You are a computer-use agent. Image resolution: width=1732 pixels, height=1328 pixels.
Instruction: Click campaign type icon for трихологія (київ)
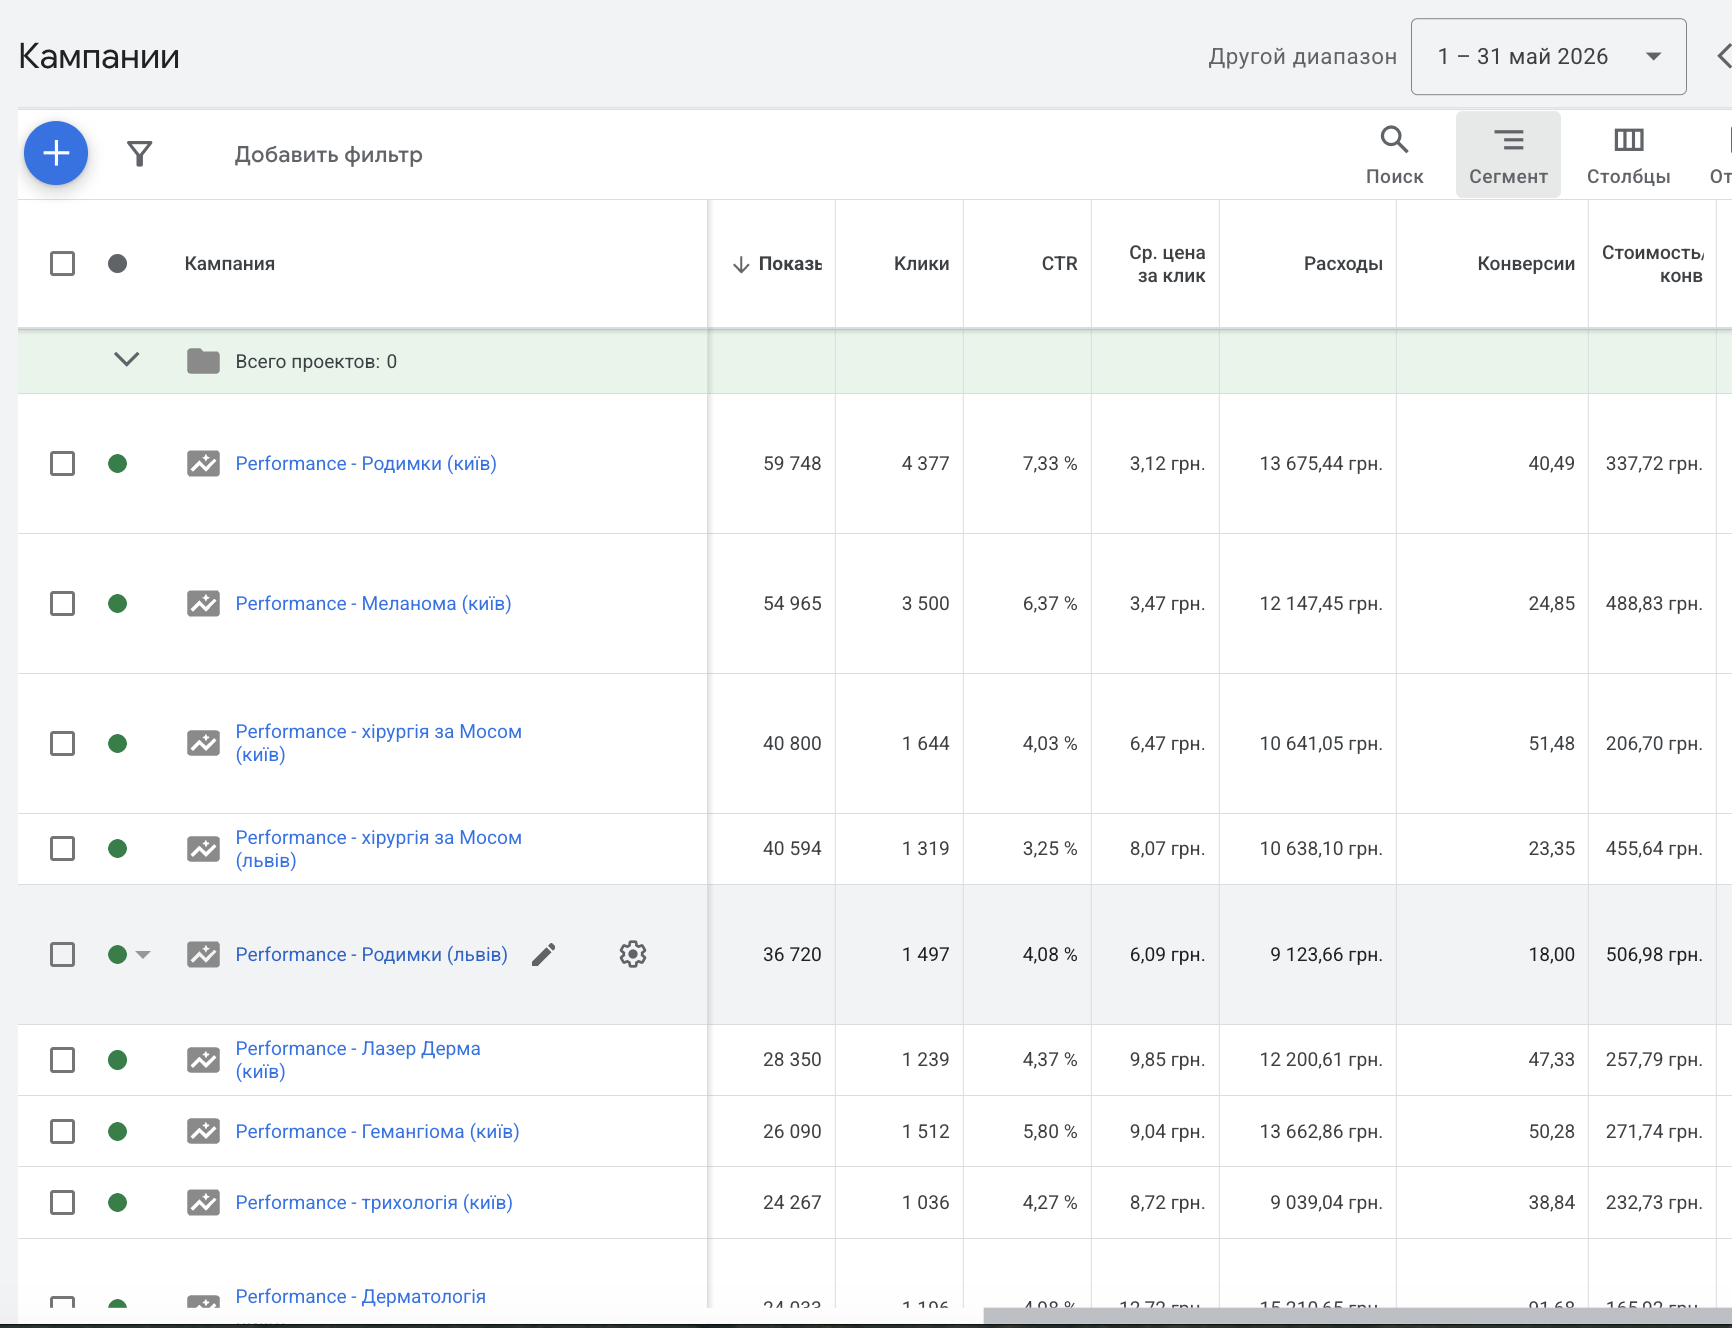203,1203
